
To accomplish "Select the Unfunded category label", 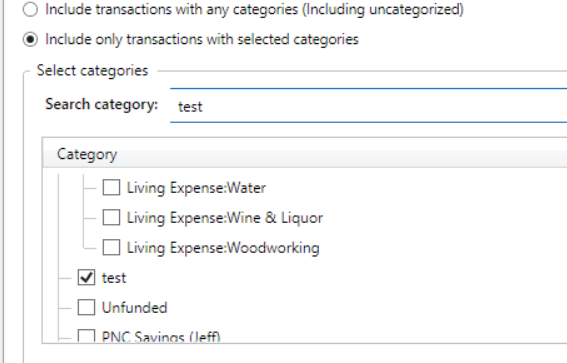I will (x=135, y=308).
